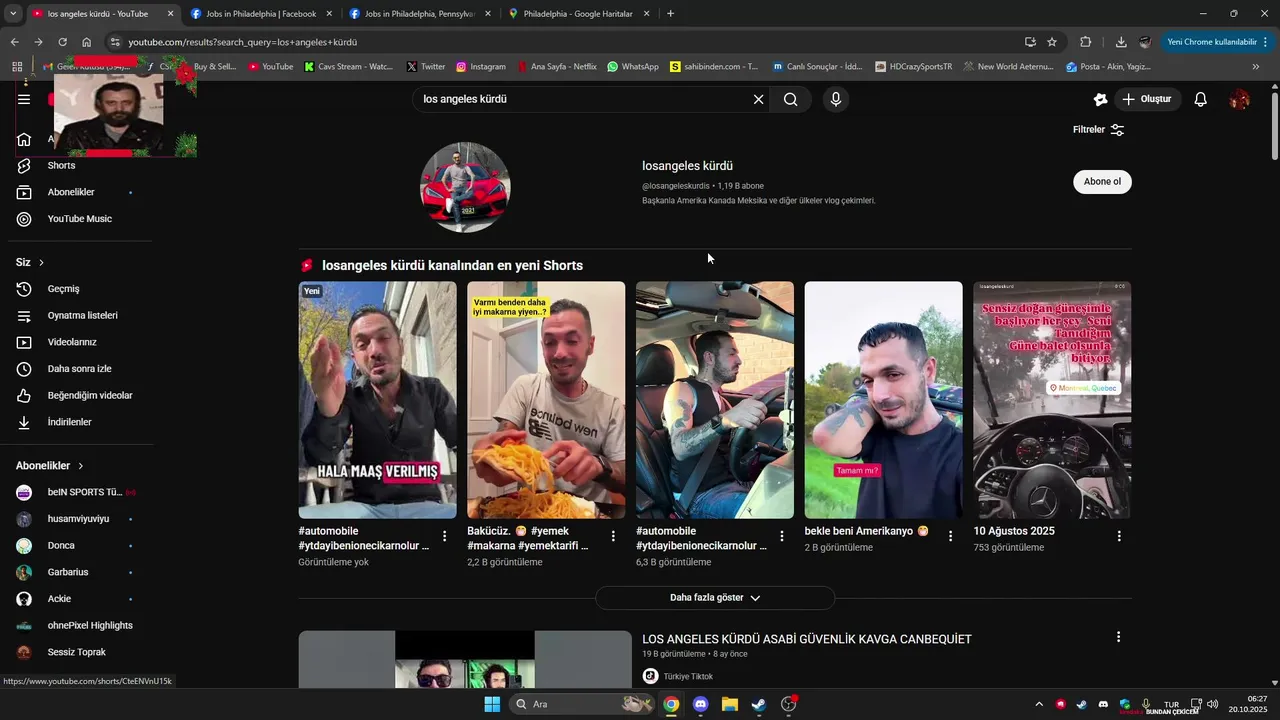The image size is (1280, 720).
Task: Click the Yeni Chrome kullanılabilir update button
Action: pyautogui.click(x=1217, y=42)
